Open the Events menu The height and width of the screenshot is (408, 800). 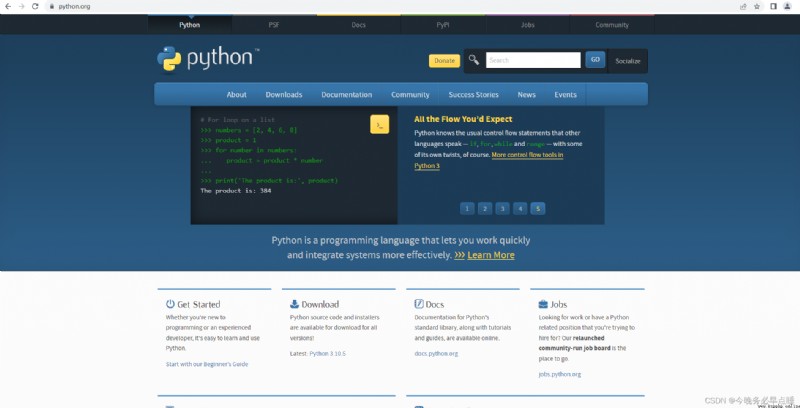click(565, 95)
